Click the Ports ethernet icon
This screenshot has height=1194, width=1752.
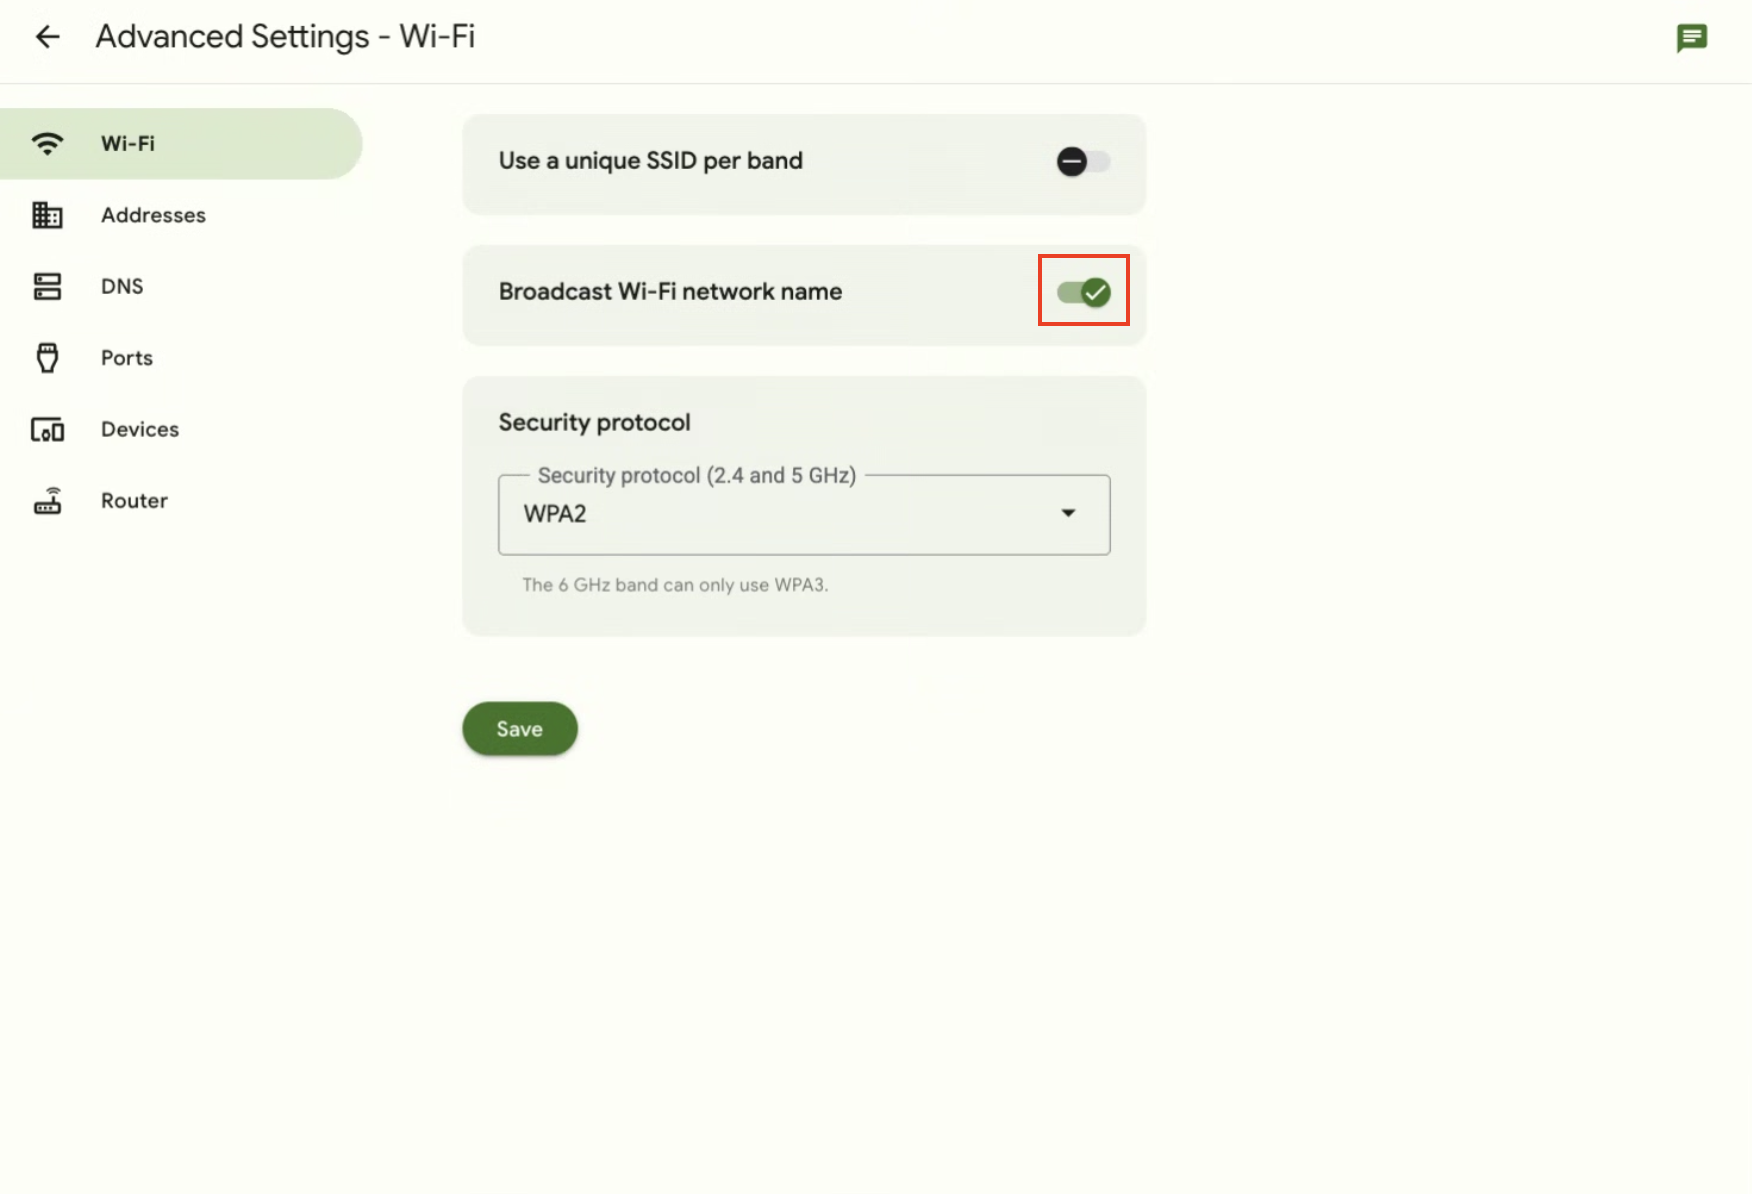tap(47, 358)
